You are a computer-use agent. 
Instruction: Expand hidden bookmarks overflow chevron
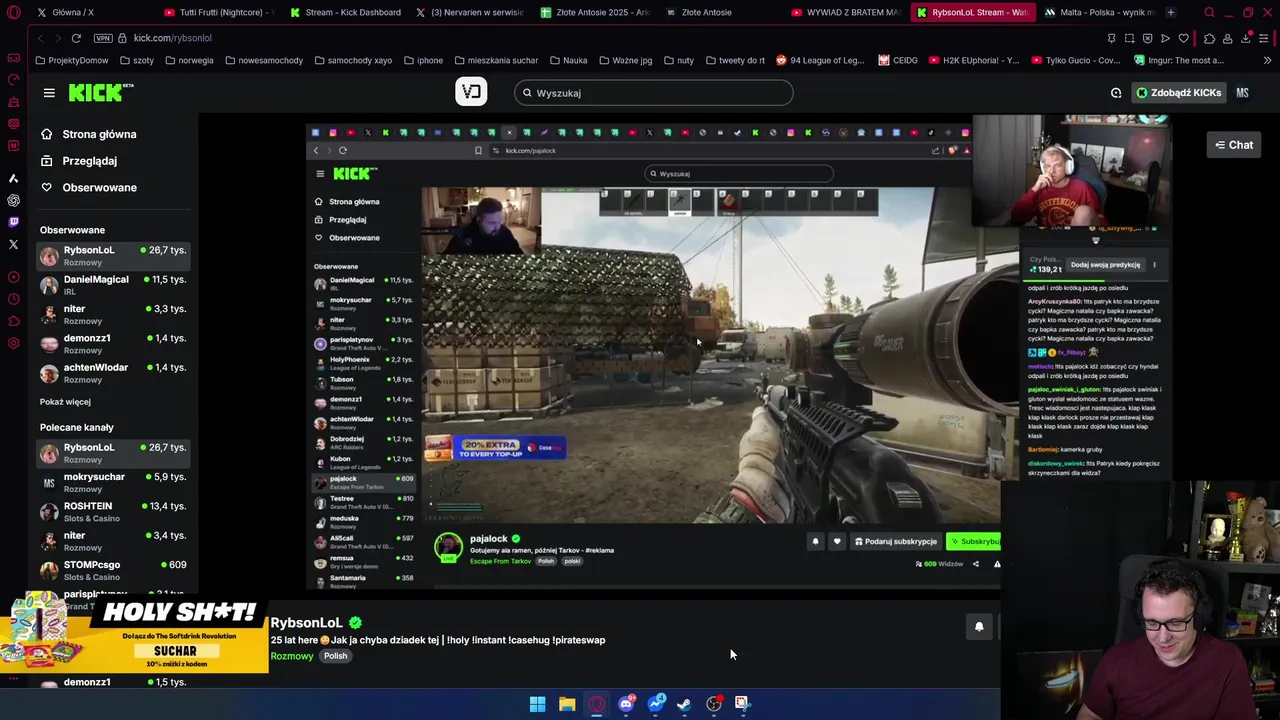tap(1268, 60)
